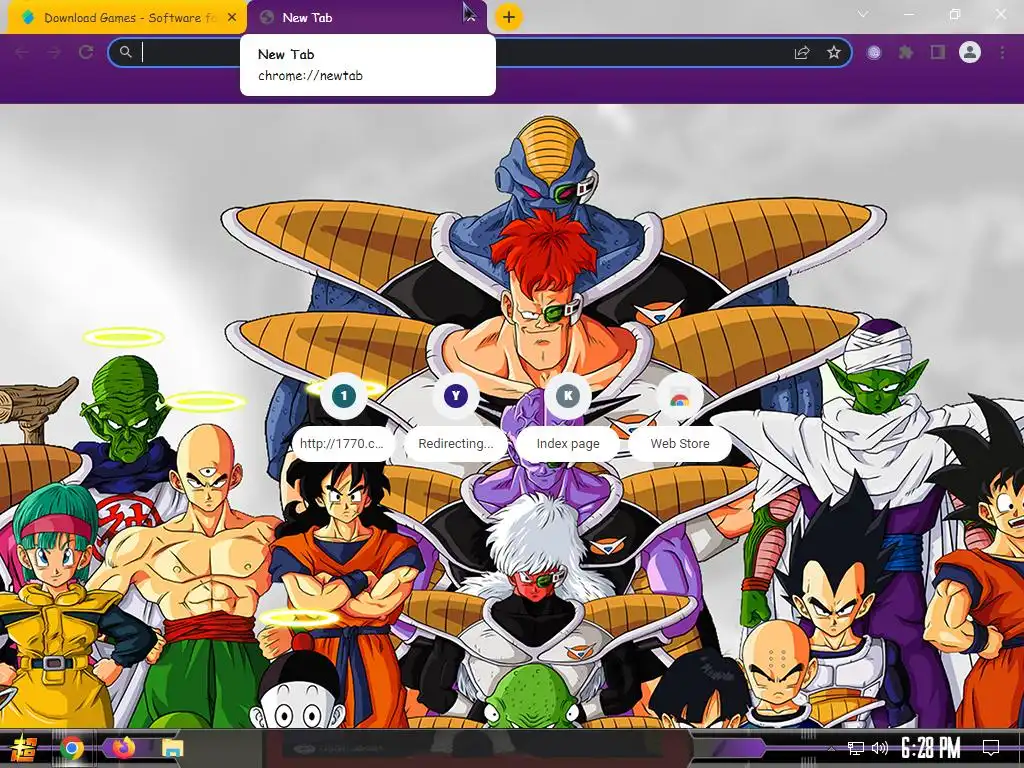Click the http://1770.c... label
The height and width of the screenshot is (768, 1024).
tap(342, 443)
